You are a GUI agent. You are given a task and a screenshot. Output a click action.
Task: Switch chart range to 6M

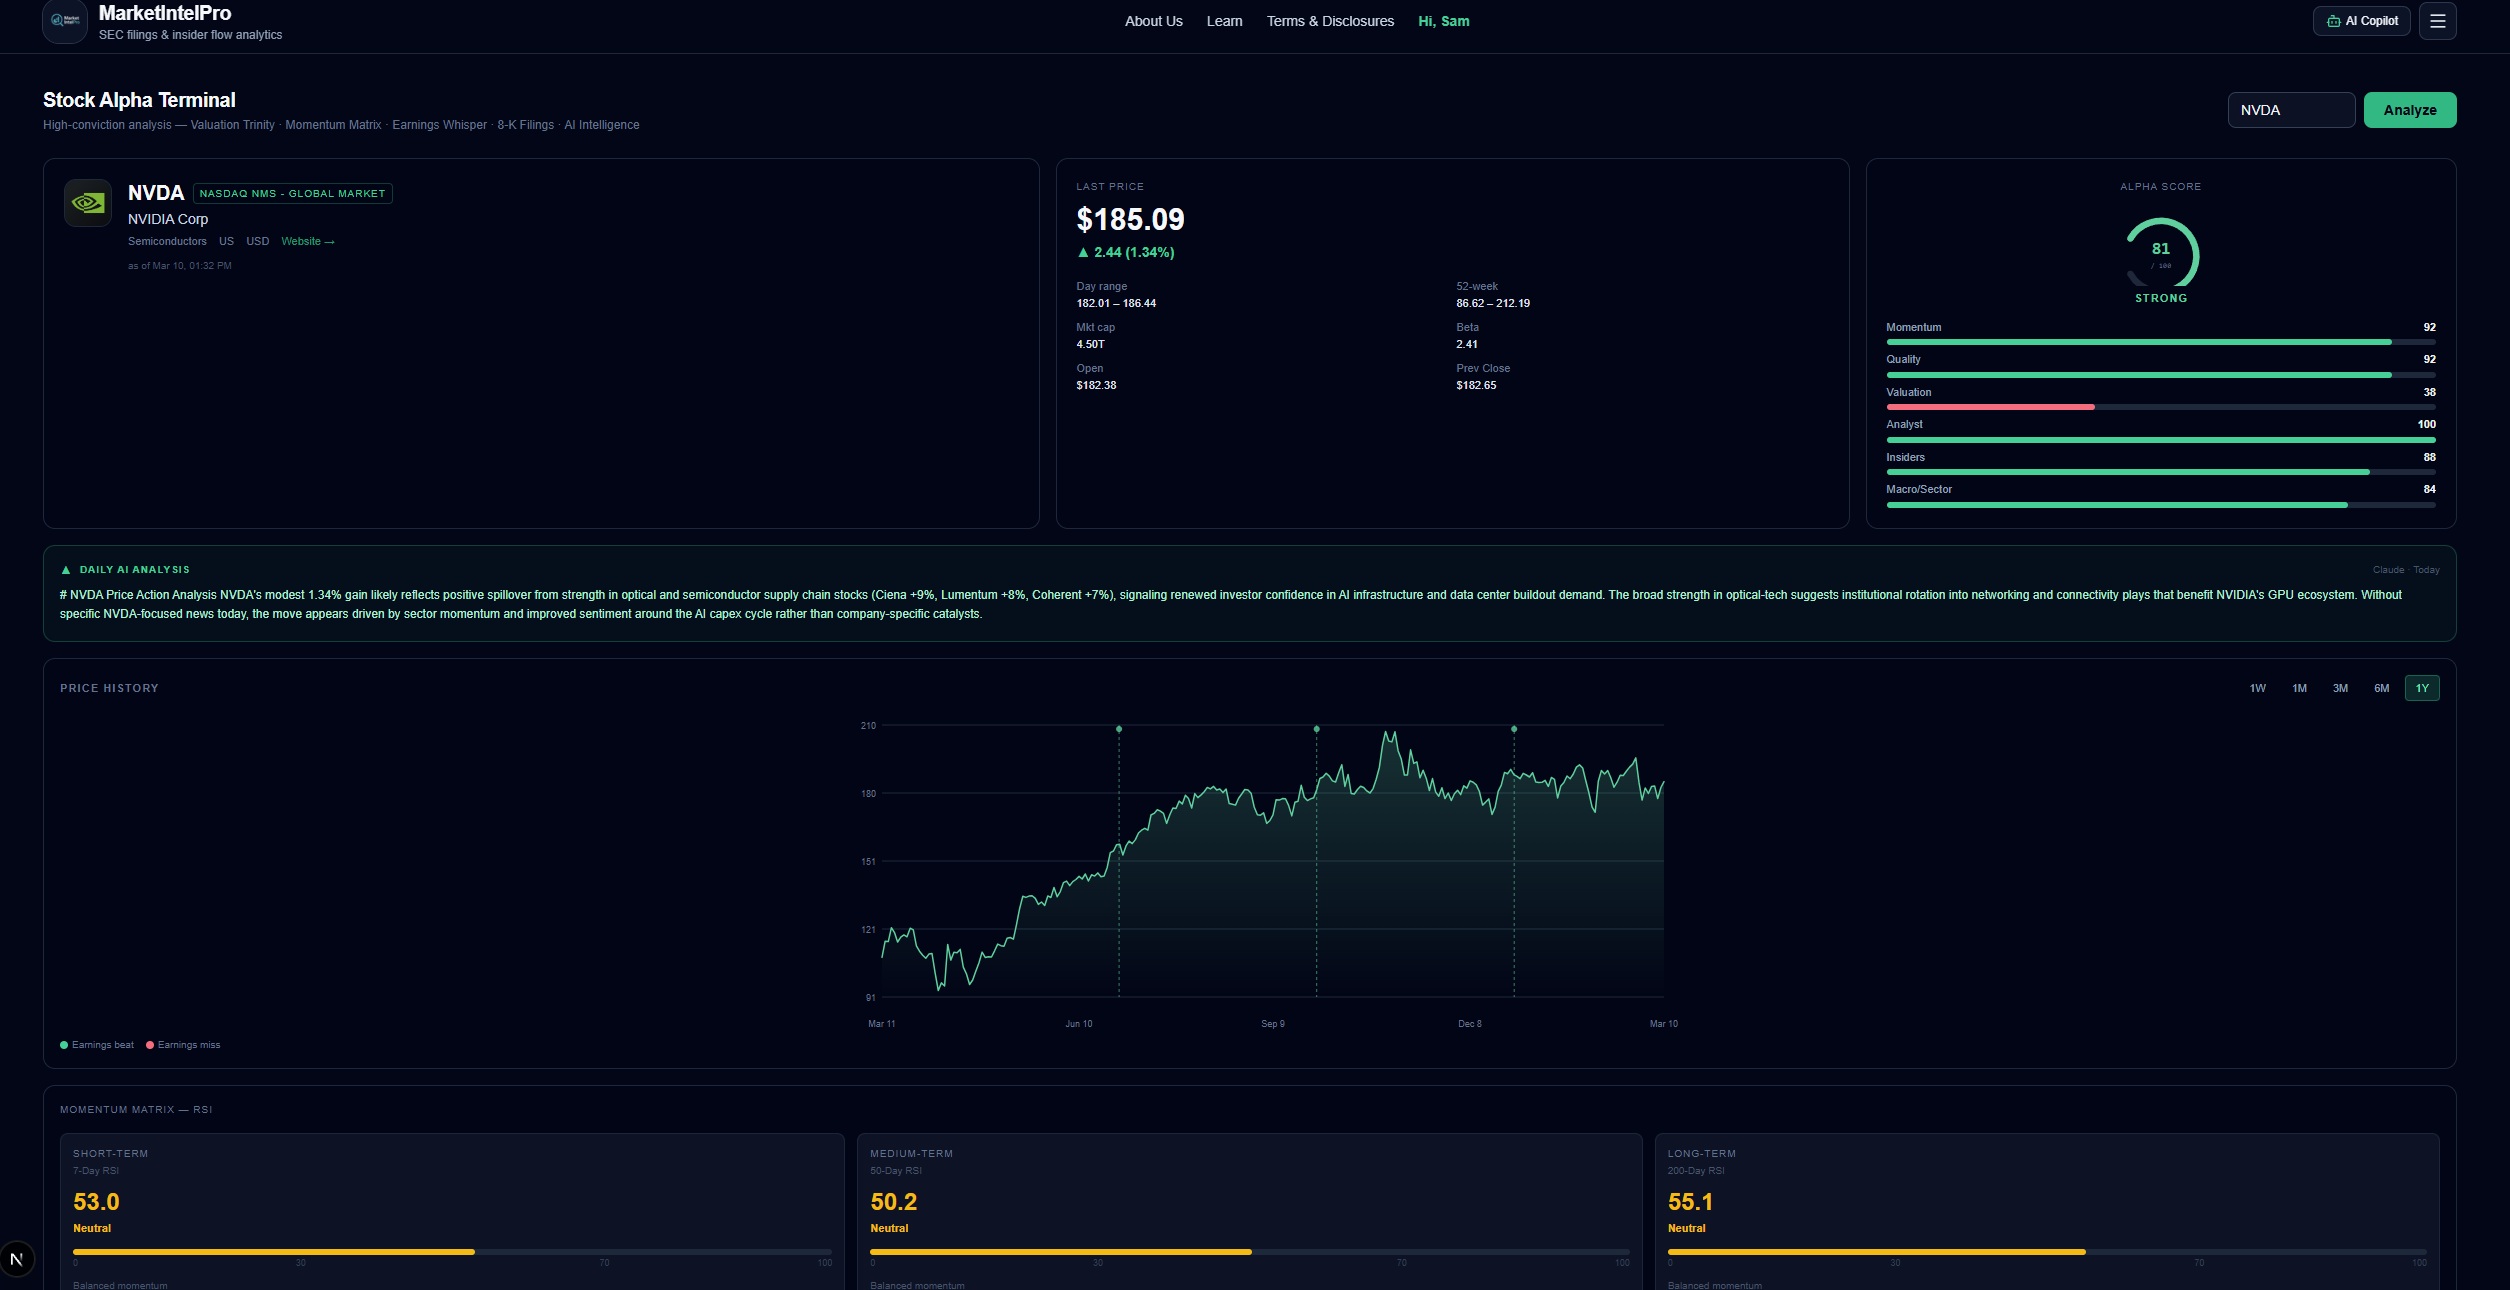pyautogui.click(x=2381, y=688)
